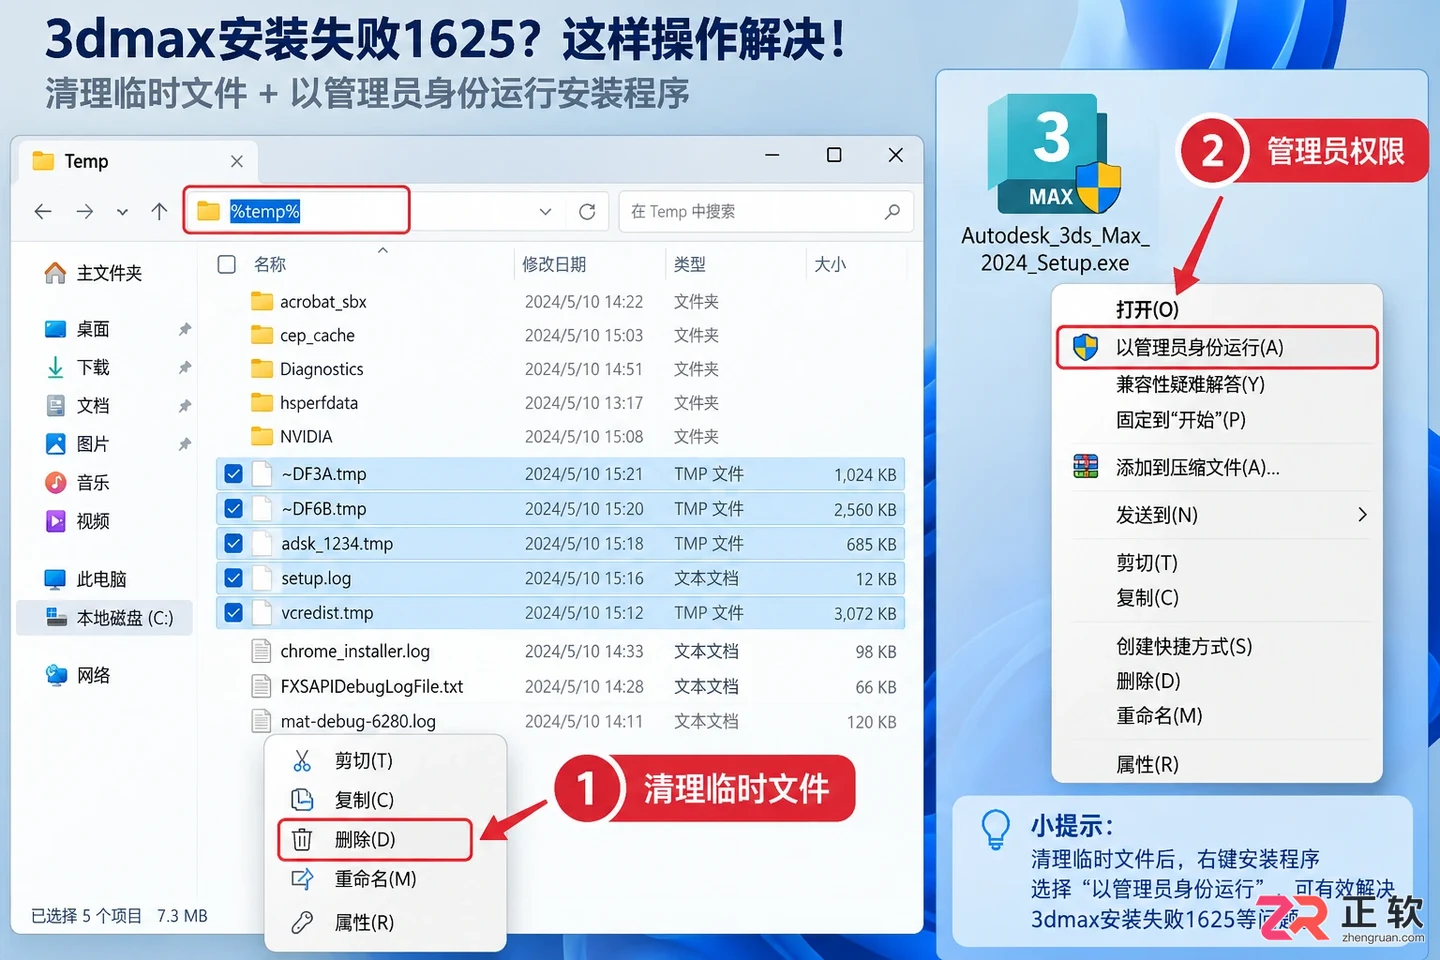Image resolution: width=1440 pixels, height=960 pixels.
Task: Select the acrobat_sbx folder icon
Action: (x=262, y=301)
